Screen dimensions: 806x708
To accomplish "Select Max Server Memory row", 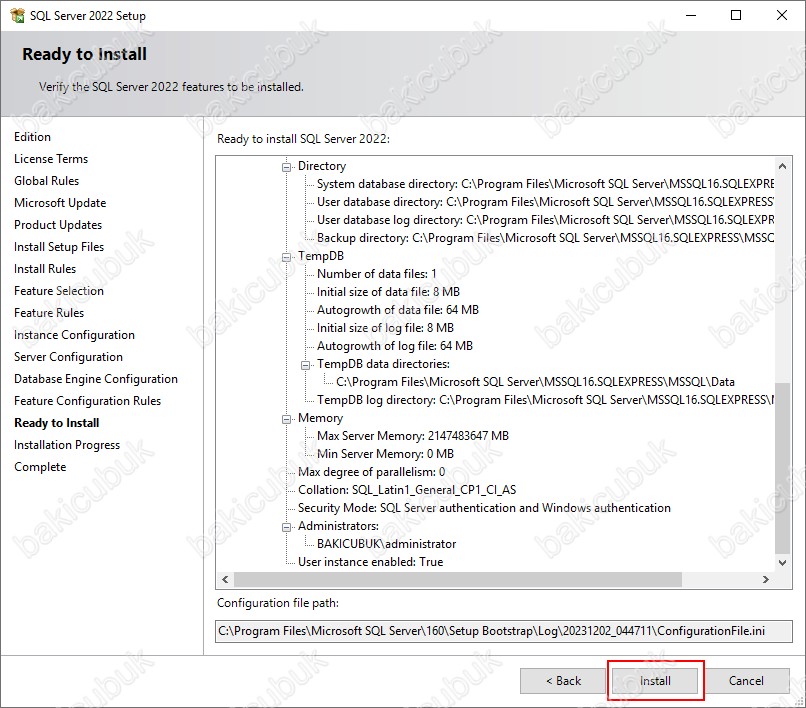I will point(413,436).
